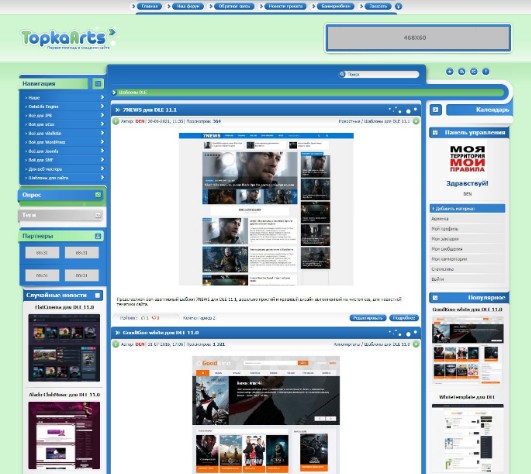Toggle the Навигация block collapse icon
This screenshot has height=474, width=531.
click(x=98, y=84)
